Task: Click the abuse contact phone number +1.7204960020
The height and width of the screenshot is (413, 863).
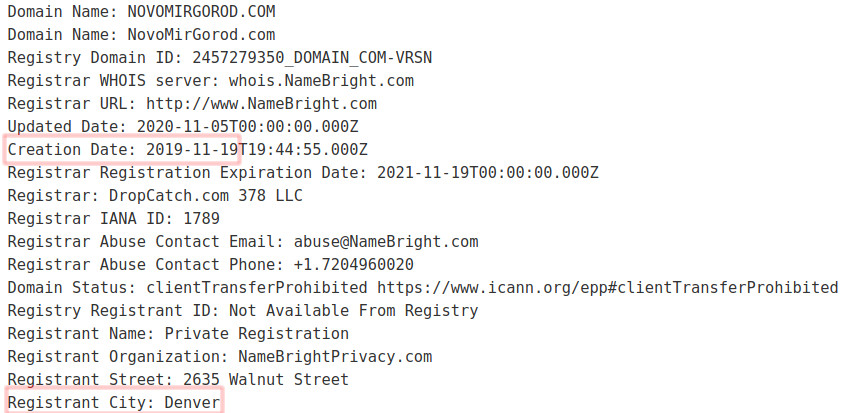Action: [354, 265]
